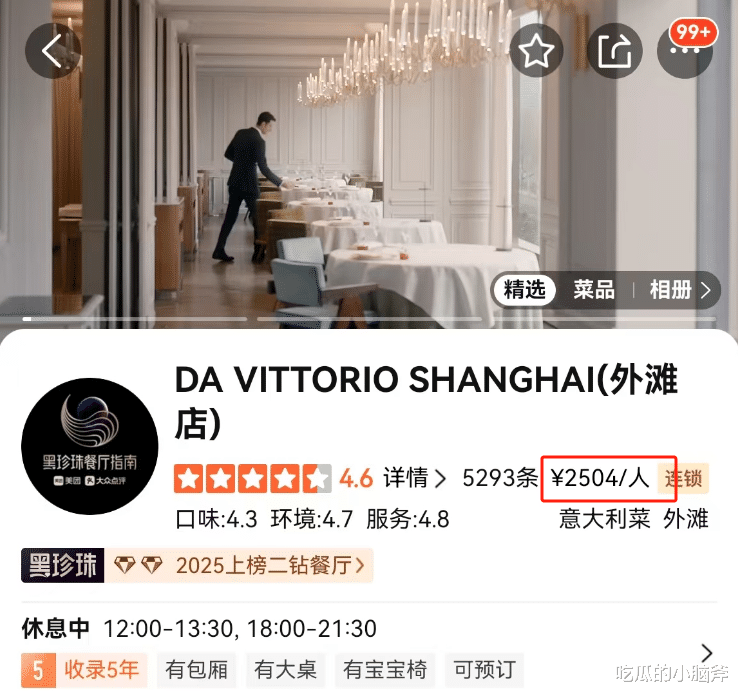
Task: Open the 相册 album chevron
Action: click(705, 290)
